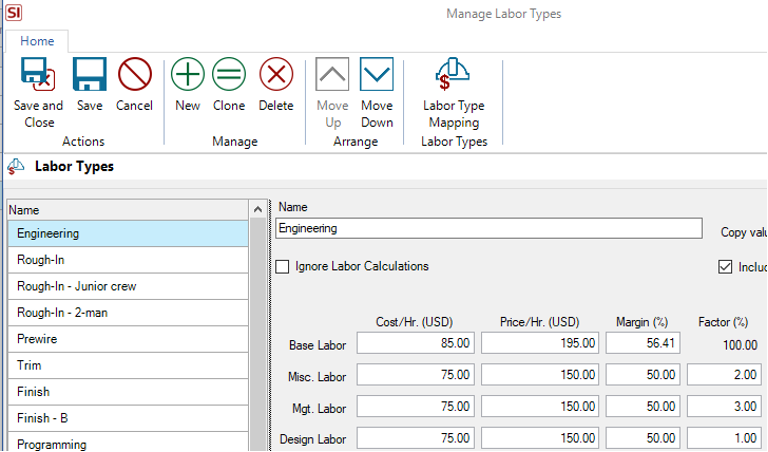Click the Copy values label
Image resolution: width=768 pixels, height=452 pixels.
click(x=744, y=233)
